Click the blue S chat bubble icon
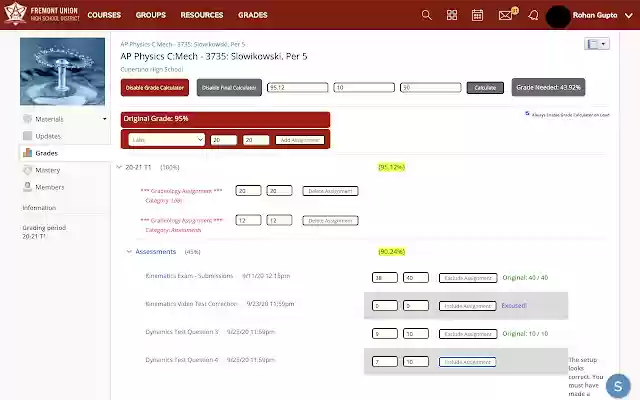This screenshot has height=400, width=640. (x=618, y=386)
